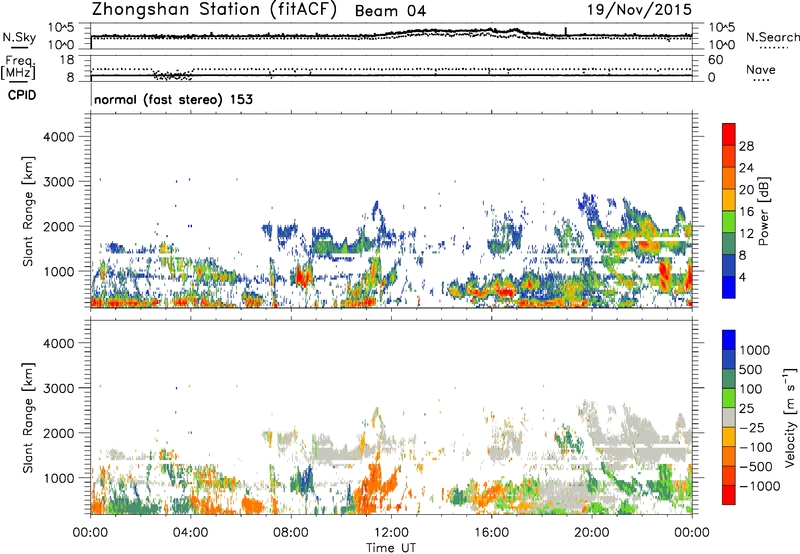
Task: Click the "16:00" time axis label
Action: tap(491, 533)
